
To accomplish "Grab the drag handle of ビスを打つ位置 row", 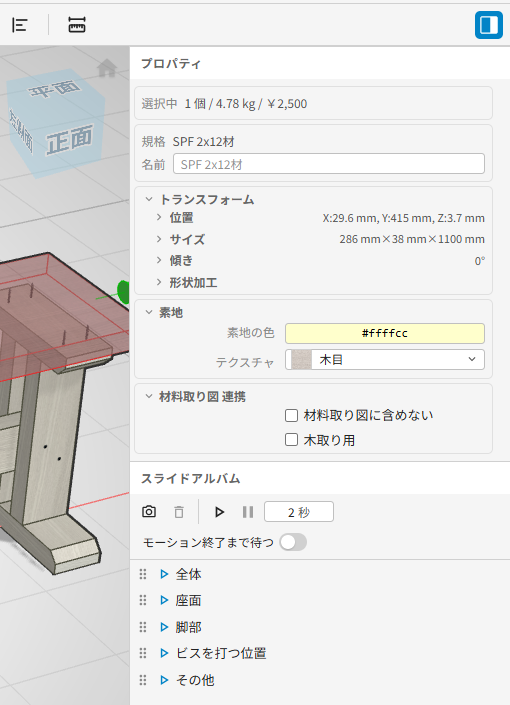I will 143,653.
